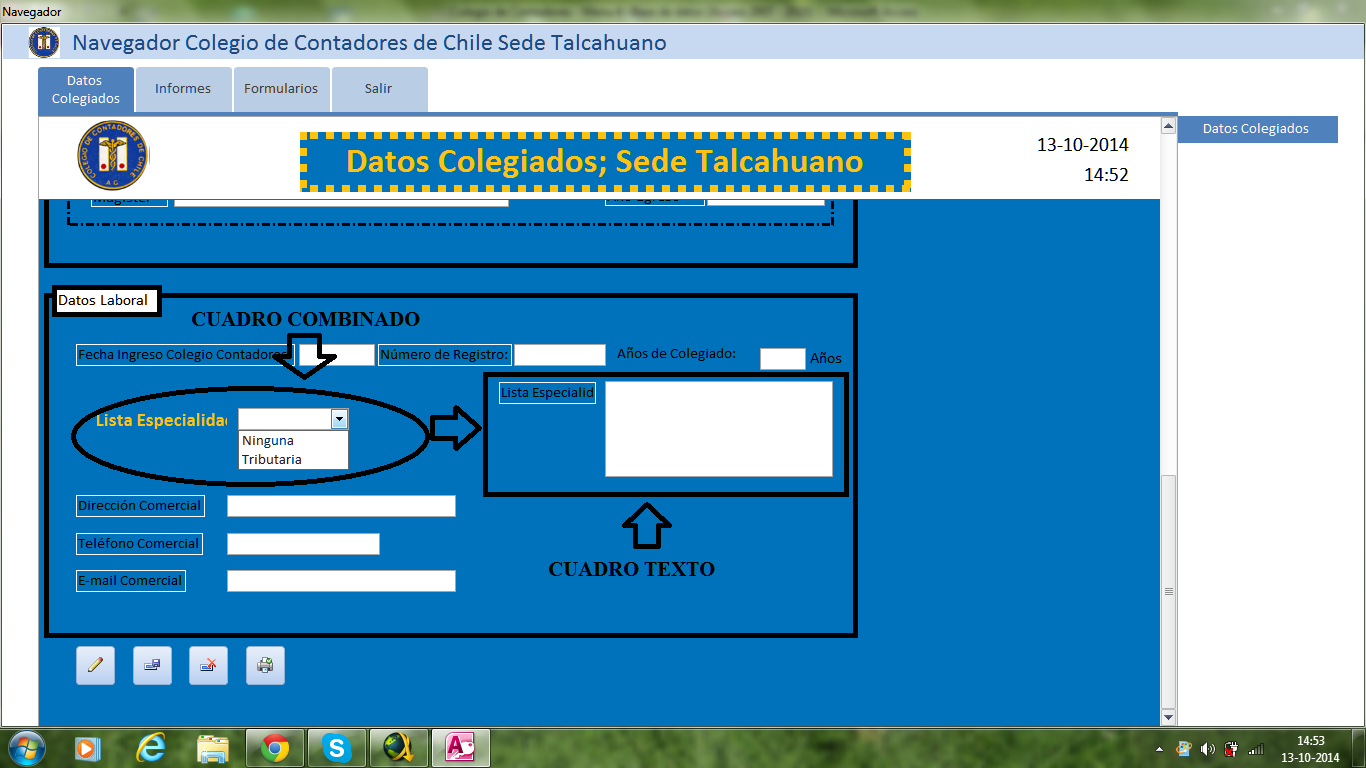Image resolution: width=1366 pixels, height=768 pixels.
Task: Switch to the Formularios tab
Action: (281, 89)
